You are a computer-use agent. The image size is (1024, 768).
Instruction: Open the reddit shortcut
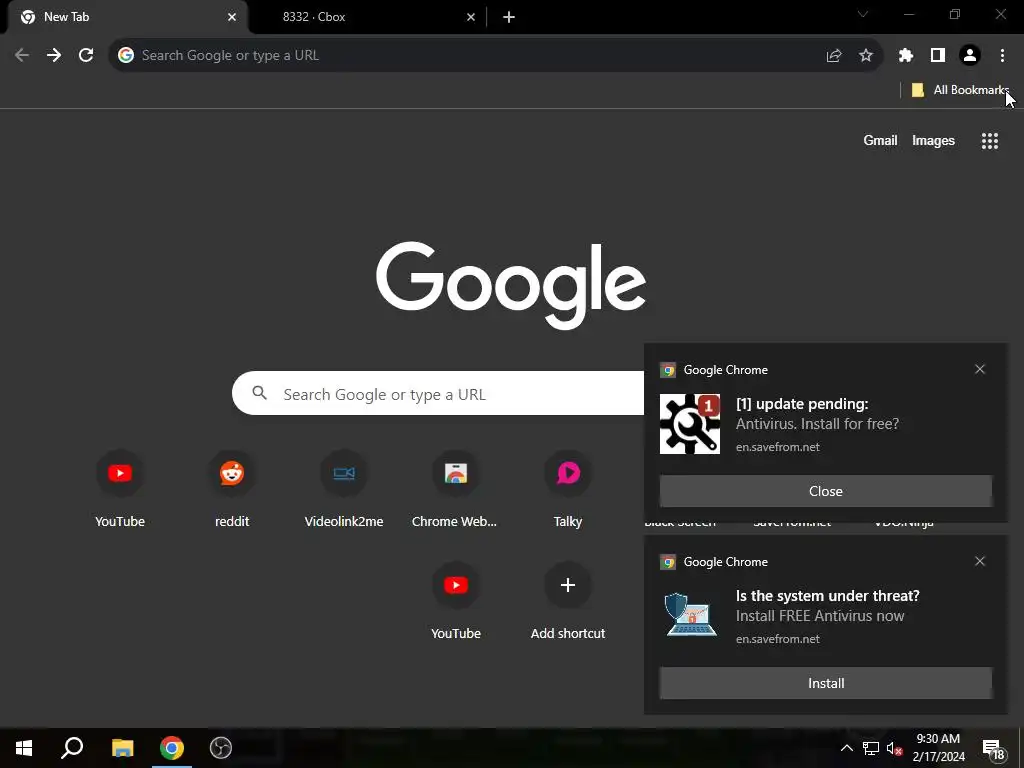232,488
